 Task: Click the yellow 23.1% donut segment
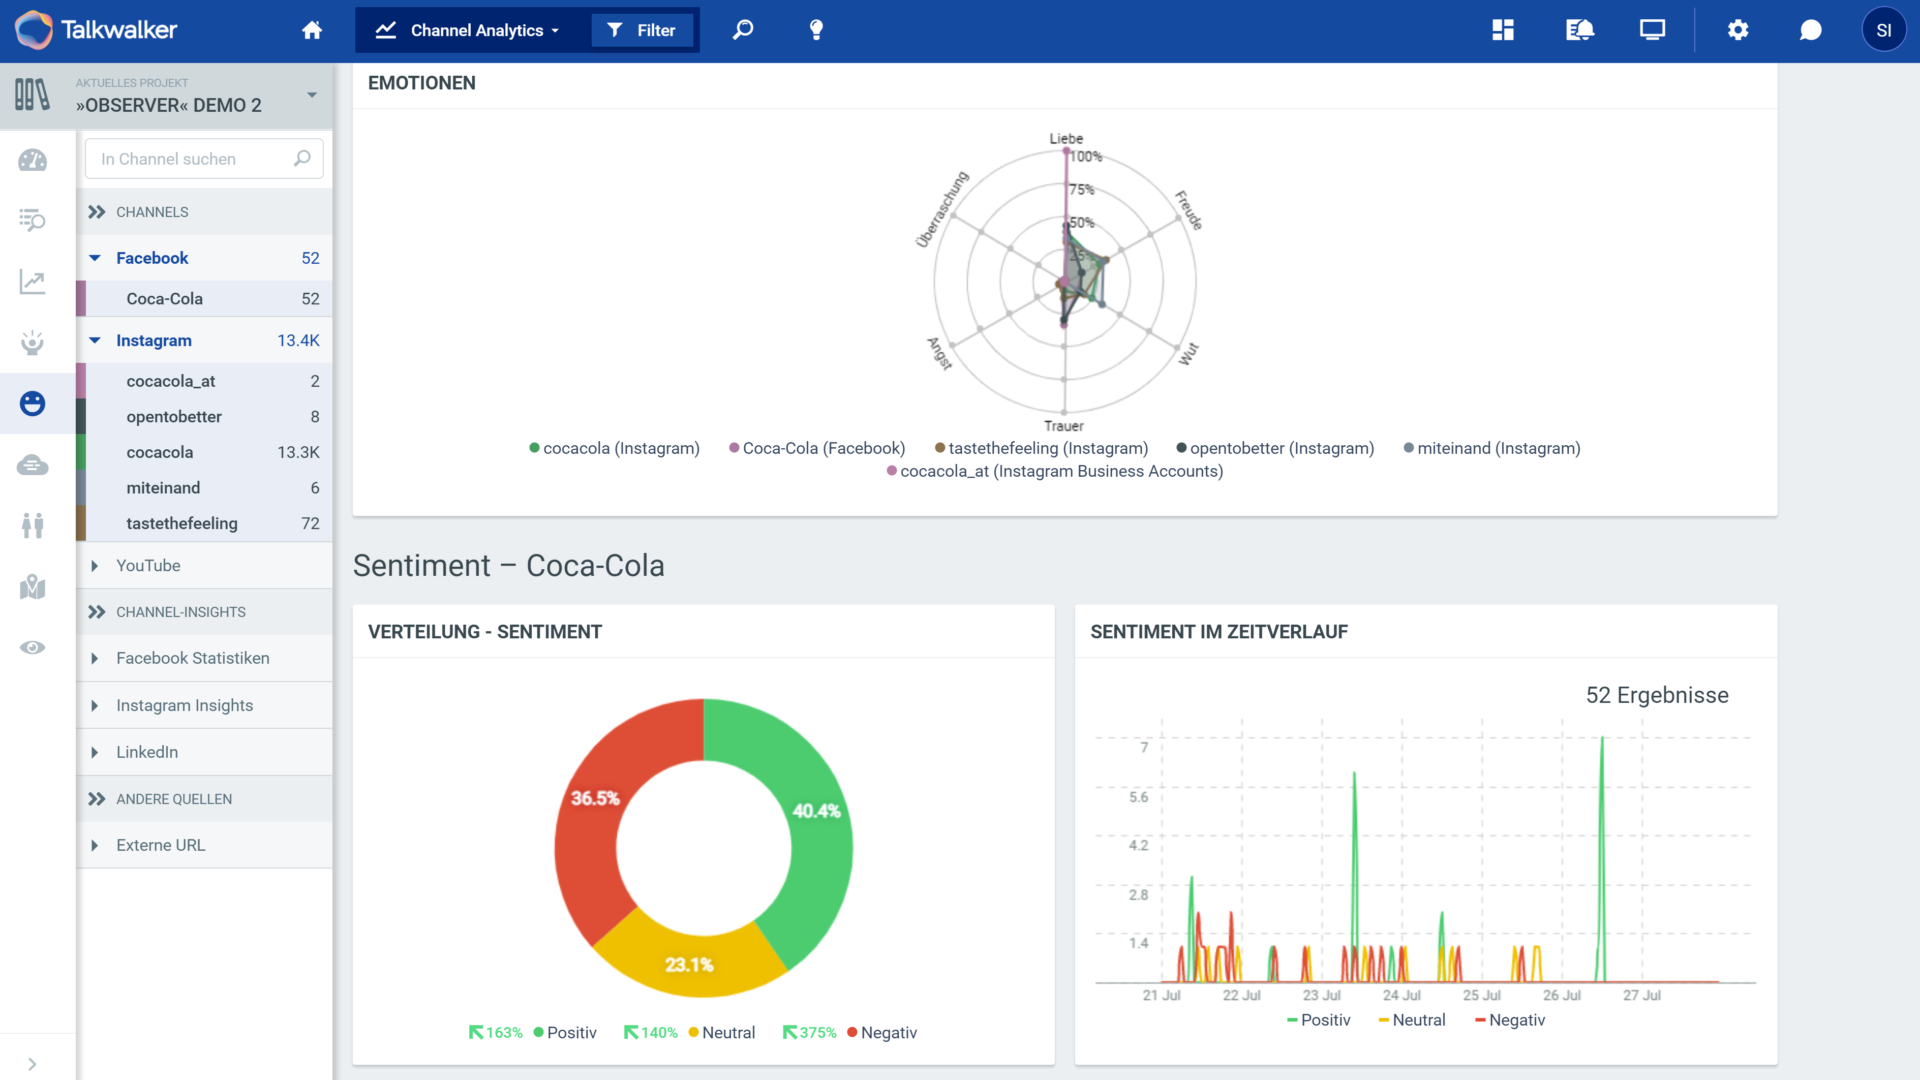pos(689,965)
